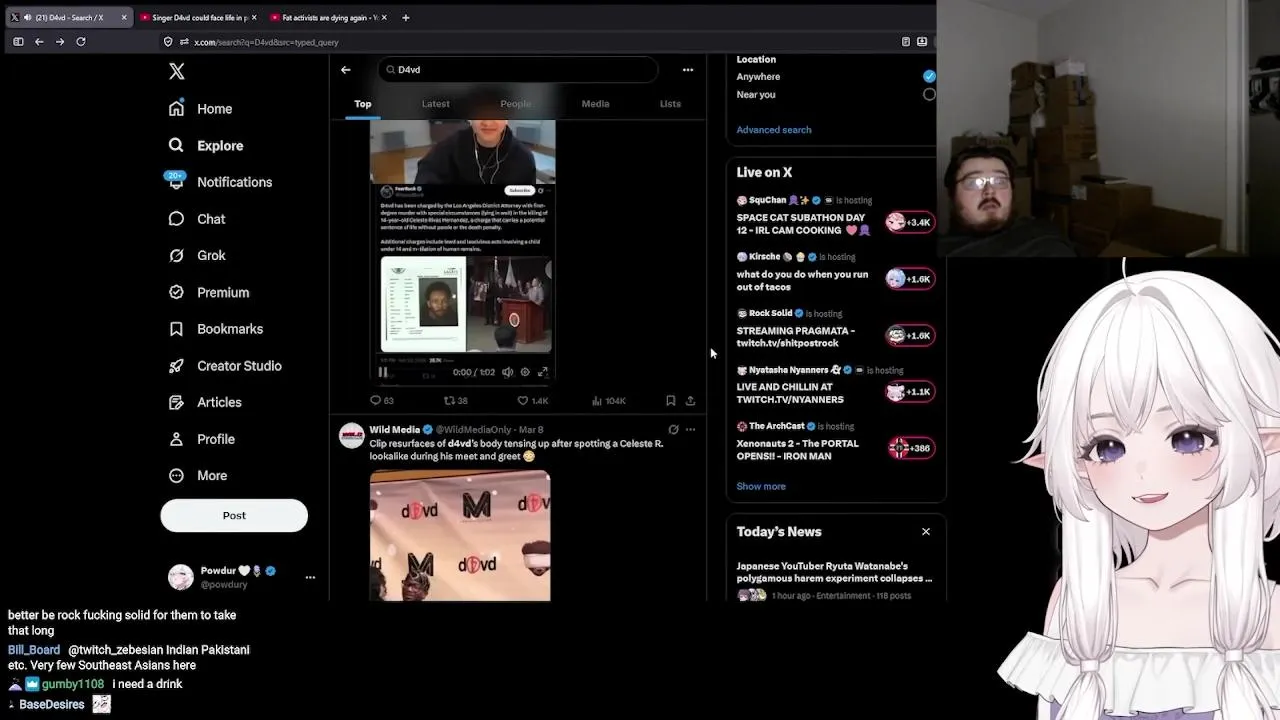Click browser back arrow button
Viewport: 1280px width, 720px height.
39,42
